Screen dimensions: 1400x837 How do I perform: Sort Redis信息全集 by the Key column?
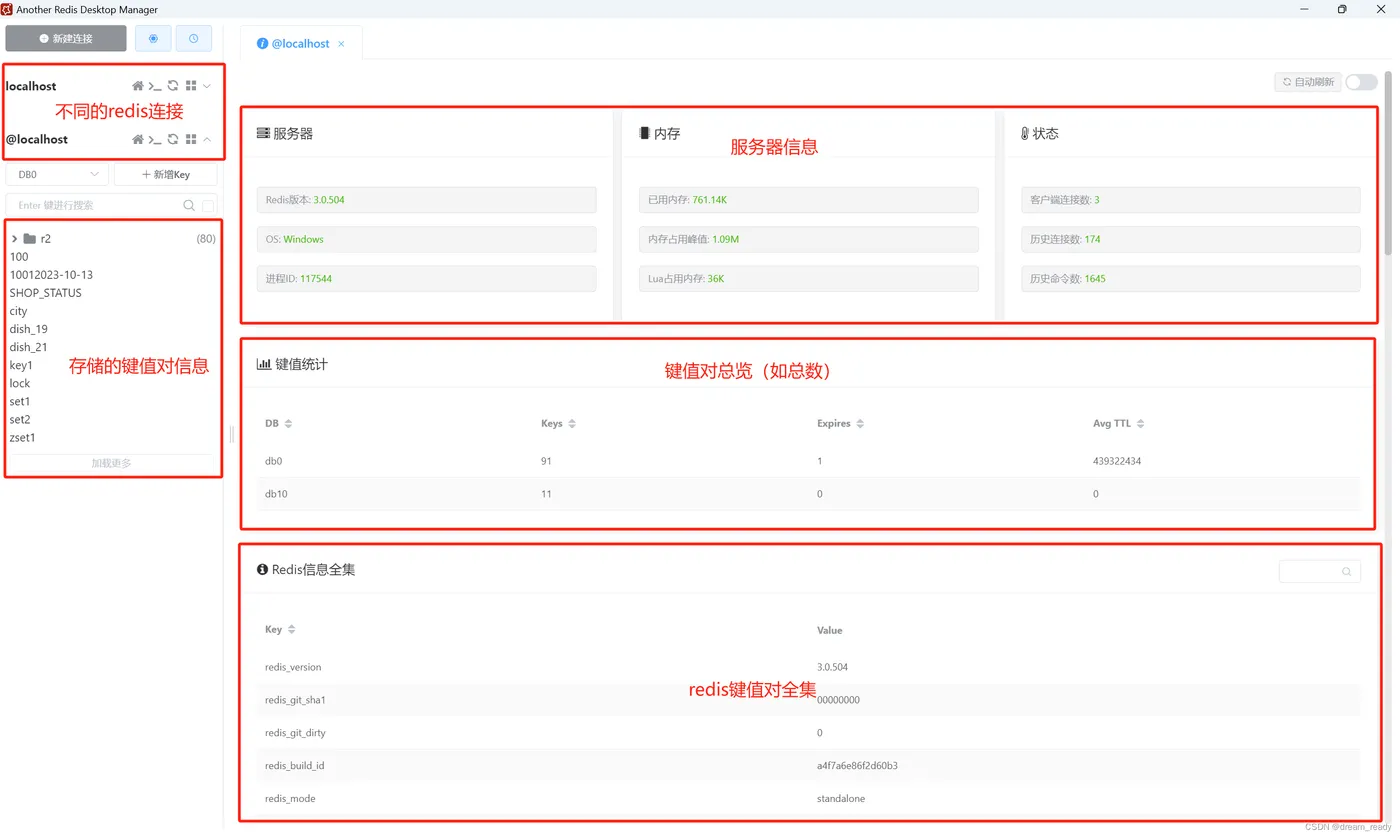coord(291,630)
